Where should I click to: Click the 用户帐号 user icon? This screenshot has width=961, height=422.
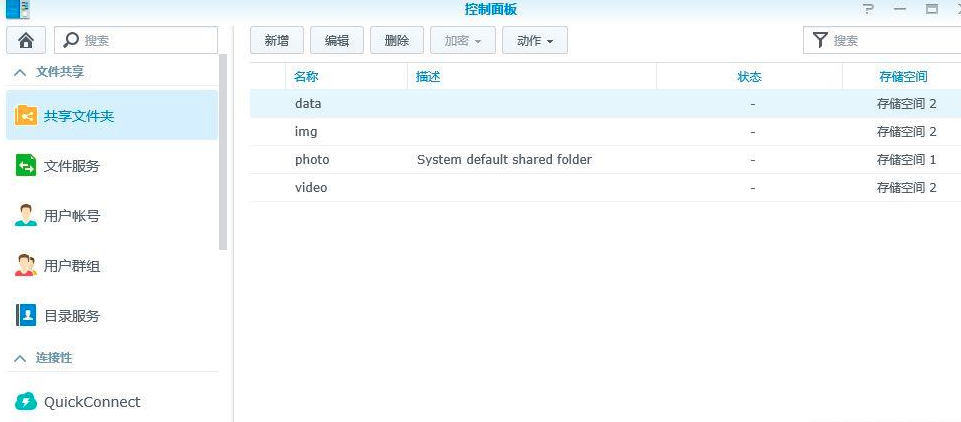[26, 215]
